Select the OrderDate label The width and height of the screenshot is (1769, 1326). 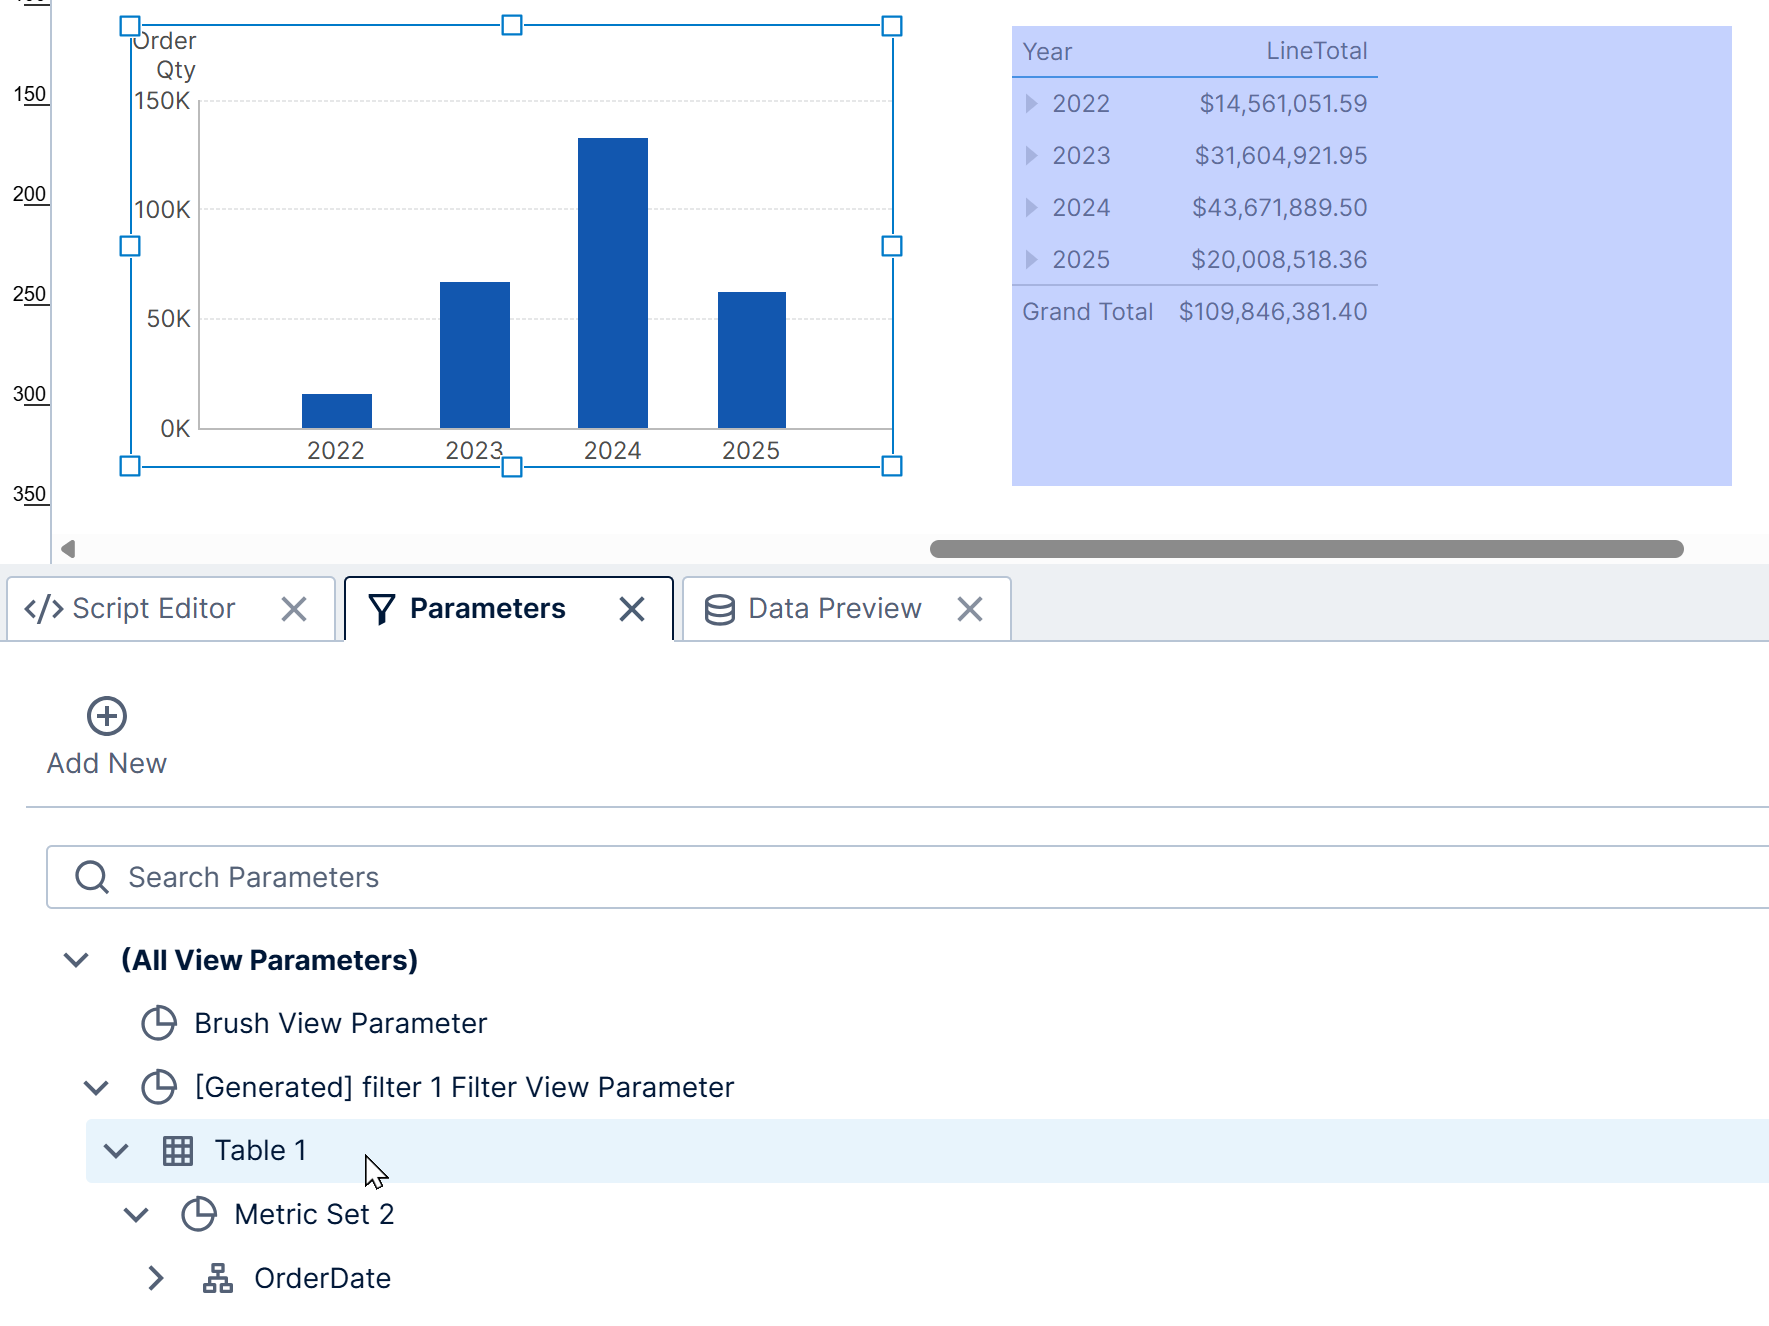tap(322, 1278)
